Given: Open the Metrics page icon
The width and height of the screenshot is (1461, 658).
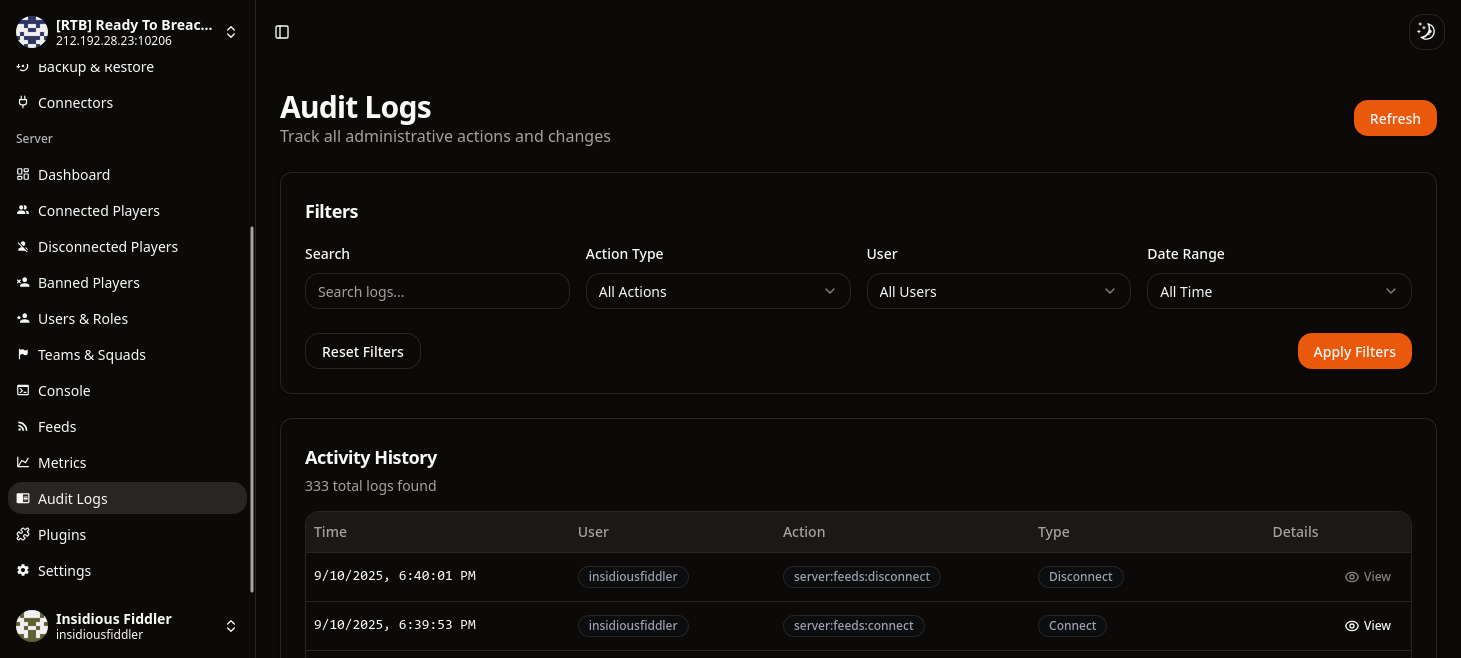Looking at the screenshot, I should pos(22,462).
